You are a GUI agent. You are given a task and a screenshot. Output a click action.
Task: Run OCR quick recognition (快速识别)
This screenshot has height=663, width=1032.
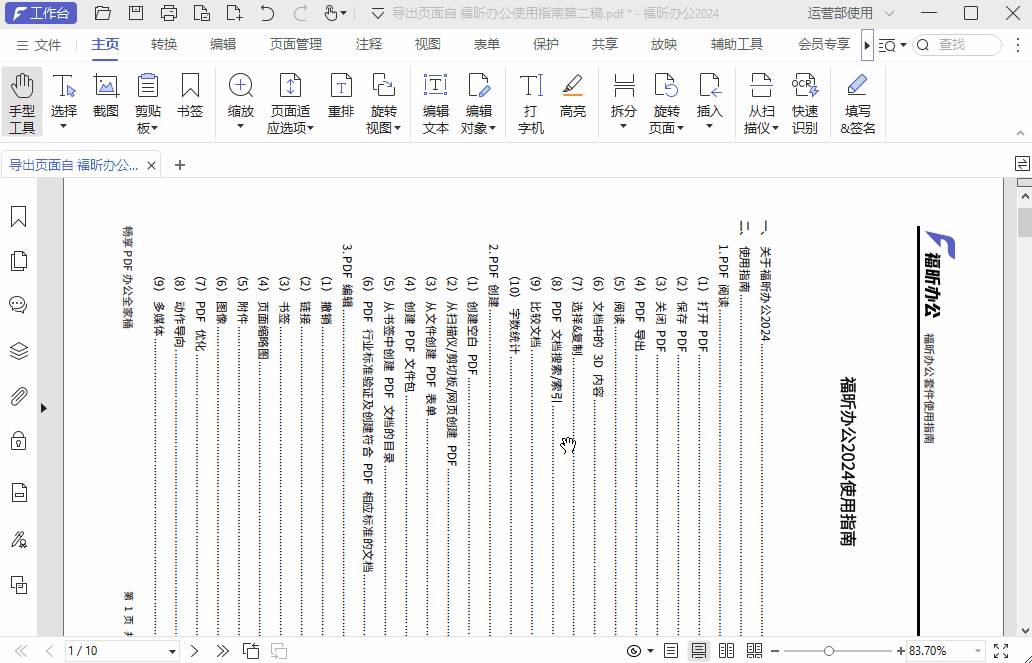[805, 102]
